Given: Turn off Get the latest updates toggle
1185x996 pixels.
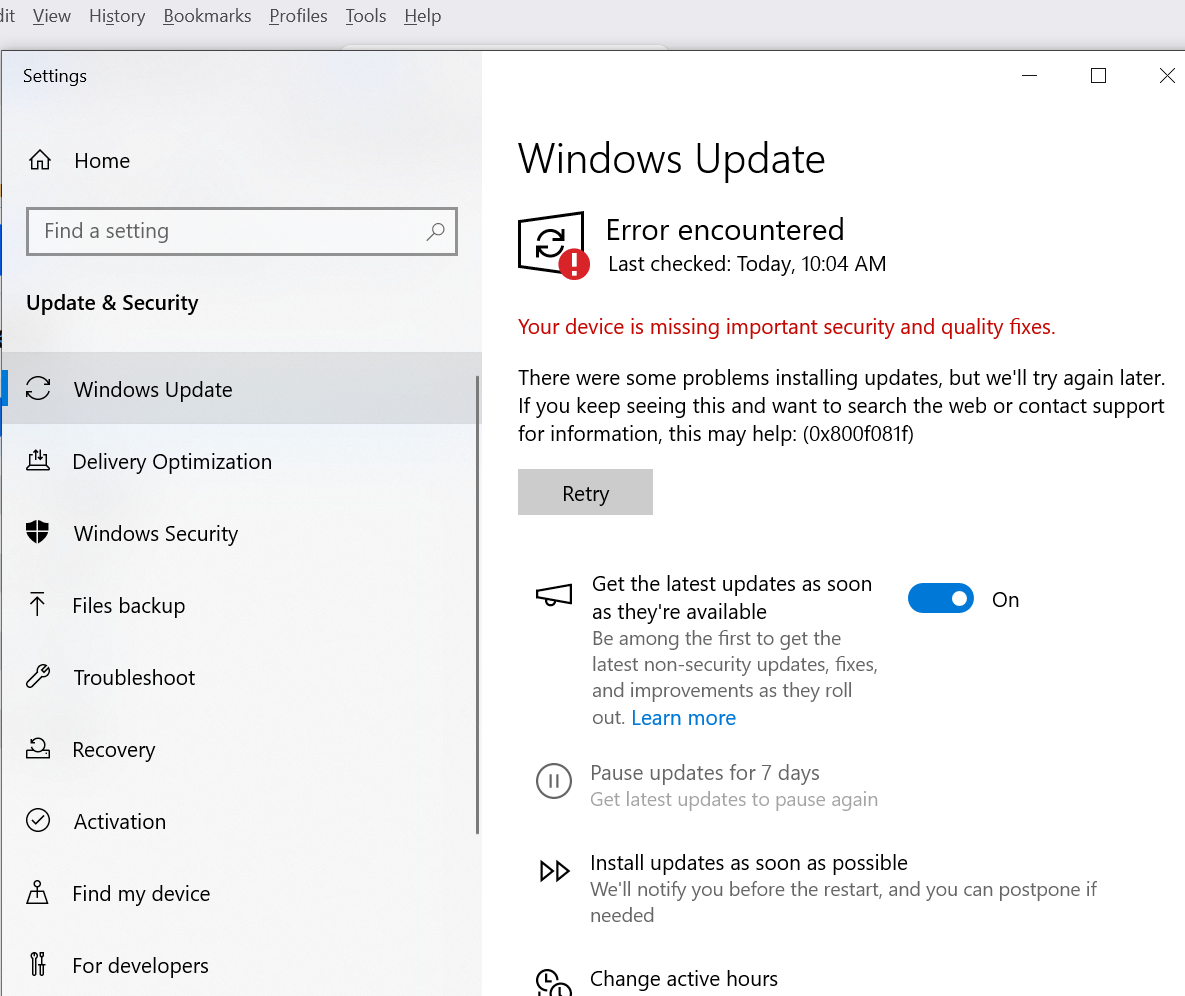Looking at the screenshot, I should (940, 599).
